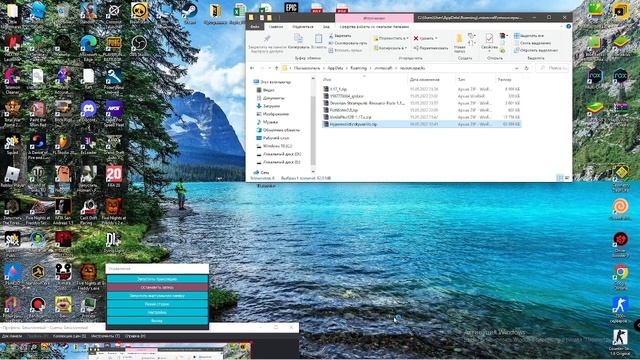The image size is (640, 360).
Task: Select the Devonian Steampunk Resource Pack file
Action: [x=364, y=103]
